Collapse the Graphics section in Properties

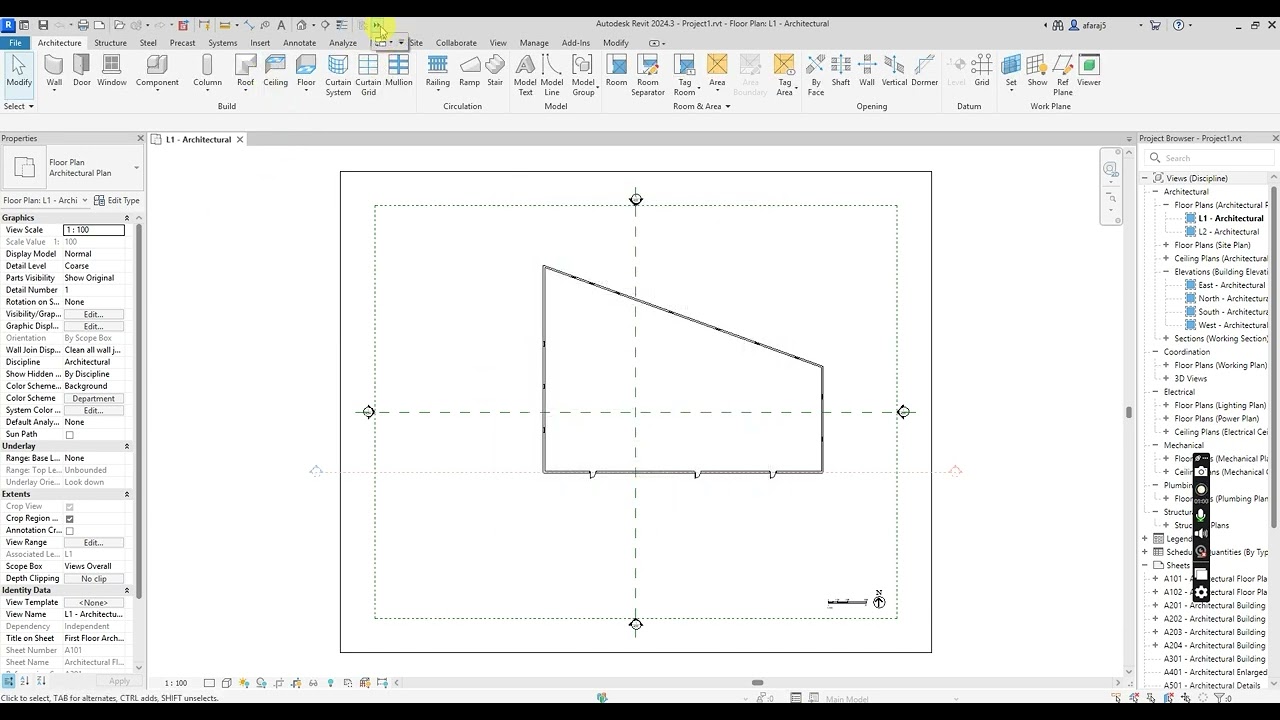point(127,218)
